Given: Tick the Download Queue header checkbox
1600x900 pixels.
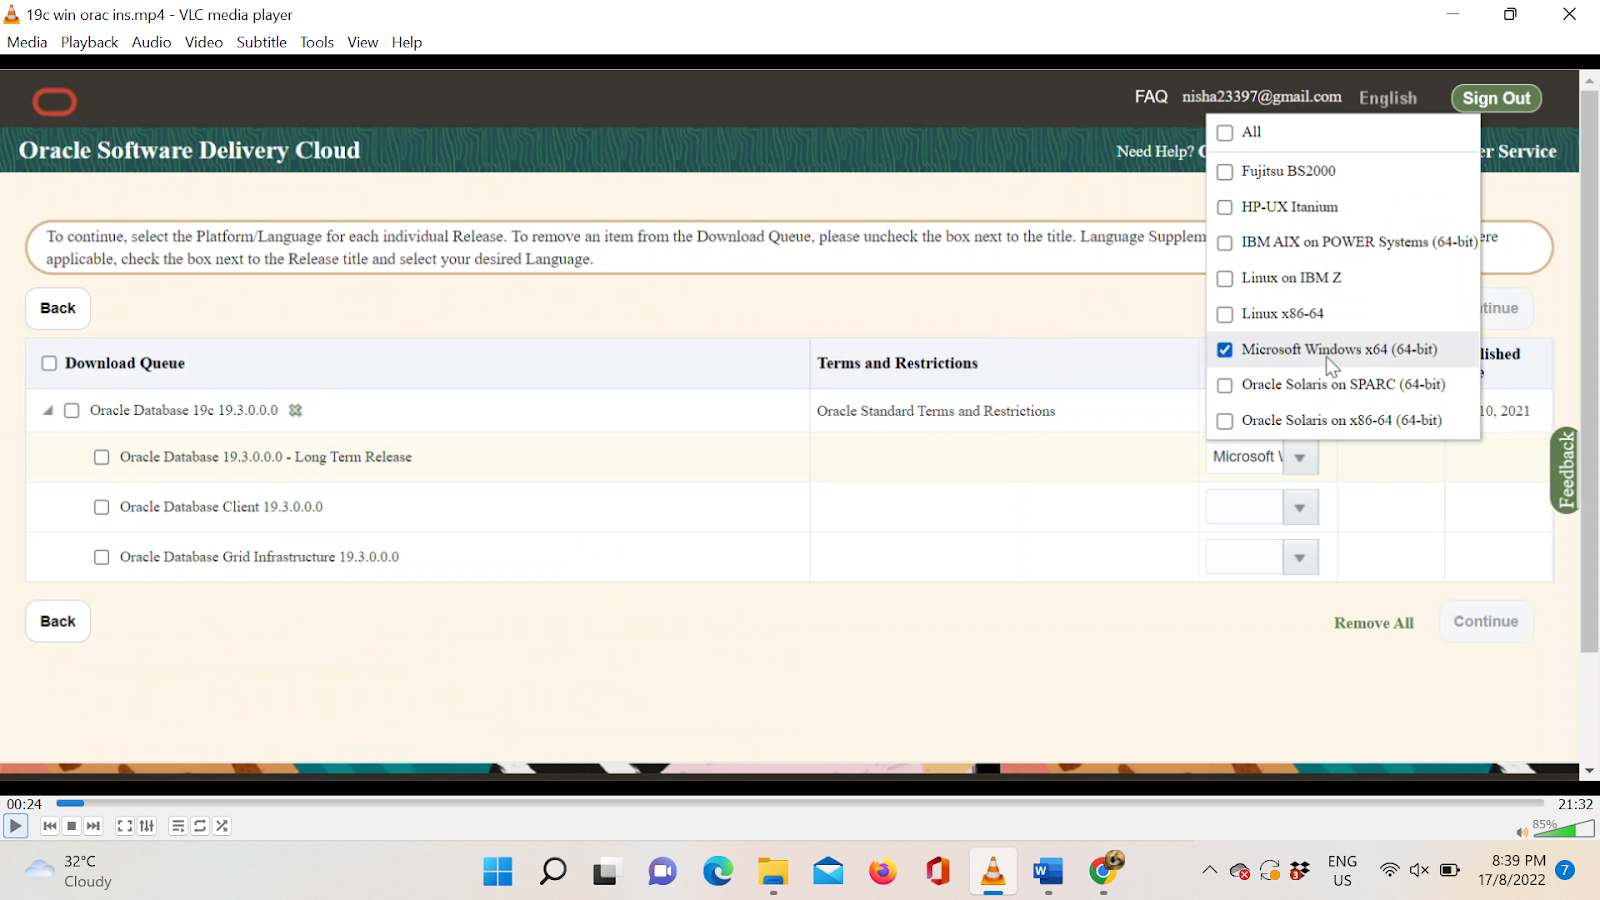Looking at the screenshot, I should (x=49, y=363).
